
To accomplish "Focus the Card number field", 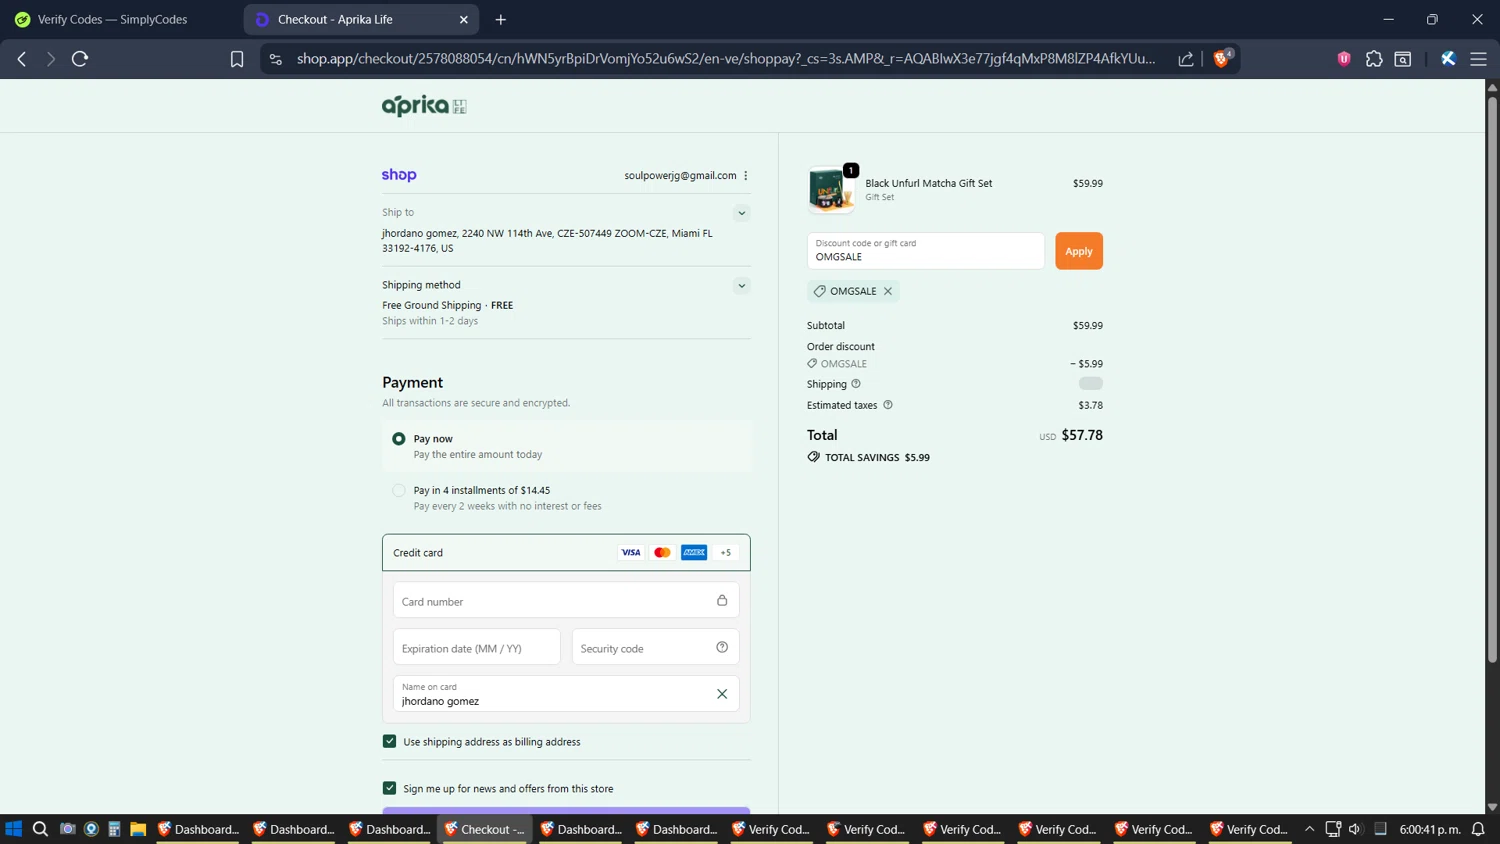I will (566, 601).
